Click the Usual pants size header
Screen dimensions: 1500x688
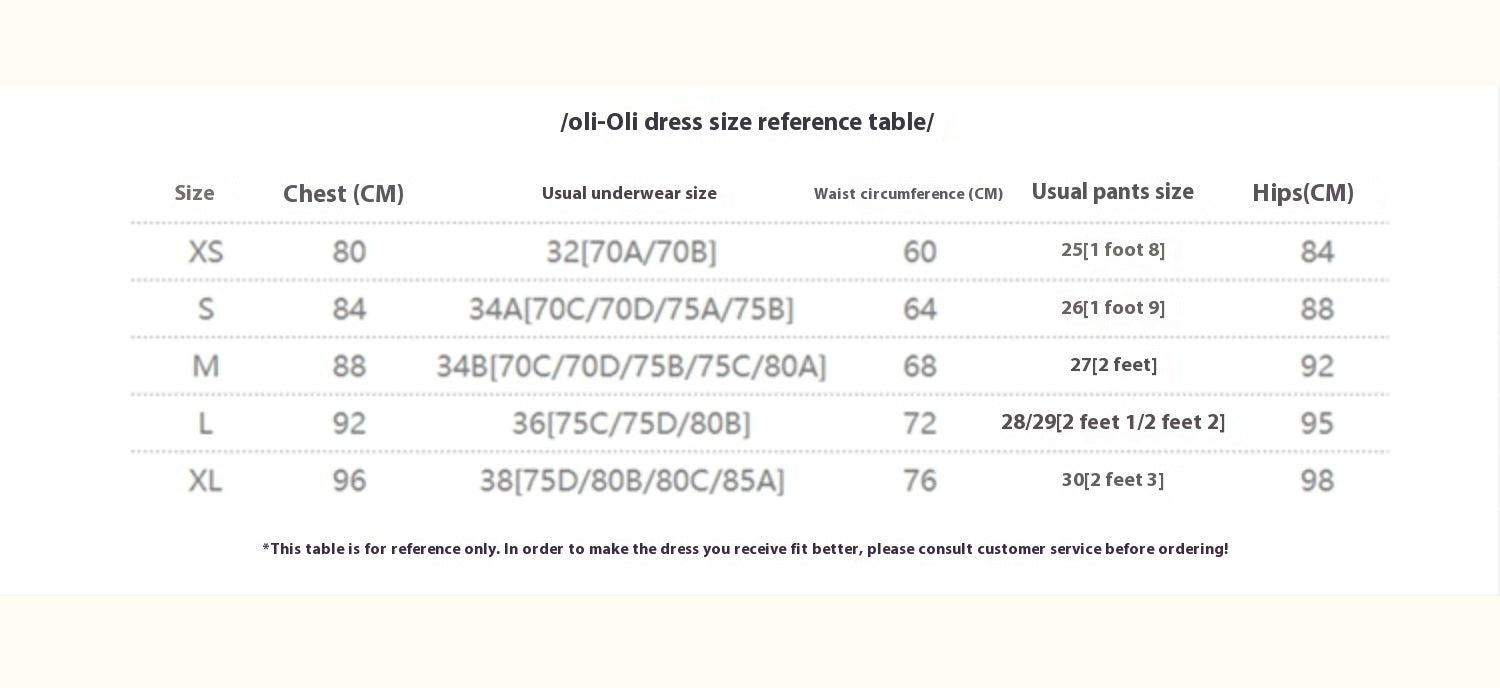(x=1112, y=192)
